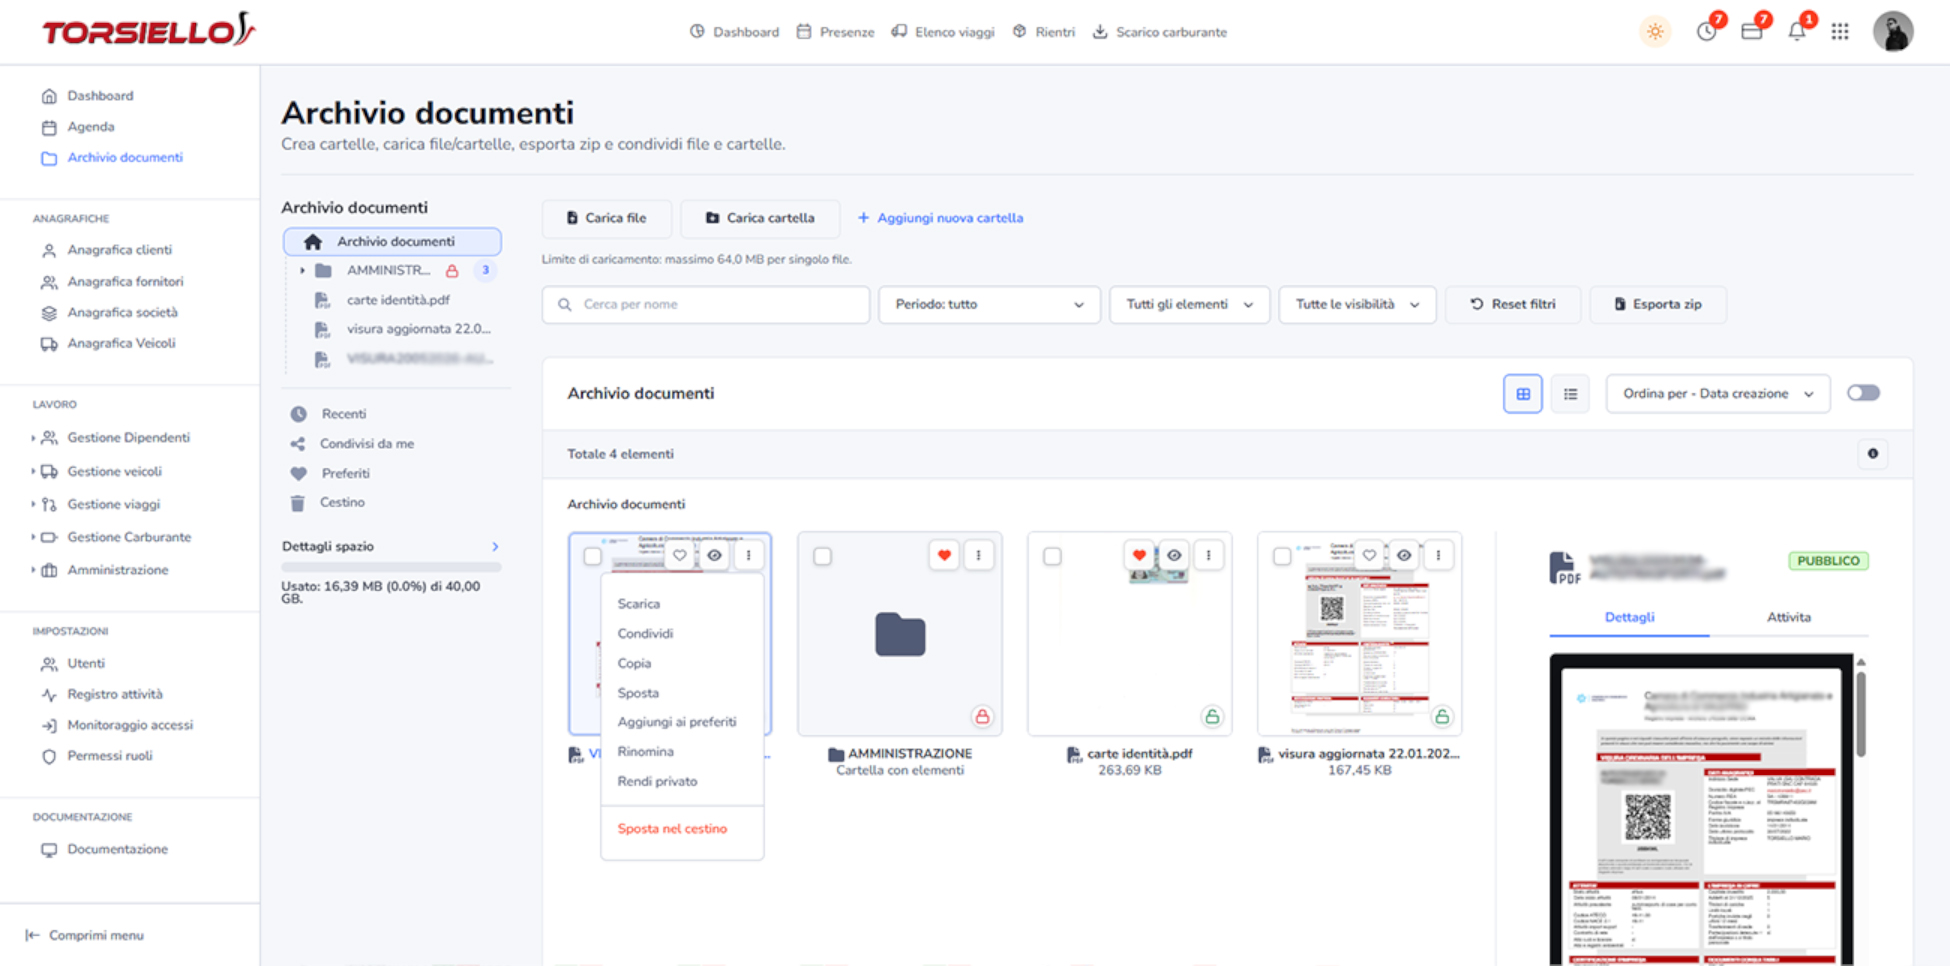This screenshot has width=1950, height=966.
Task: Select Sposta nel cestino in context menu
Action: (x=672, y=829)
